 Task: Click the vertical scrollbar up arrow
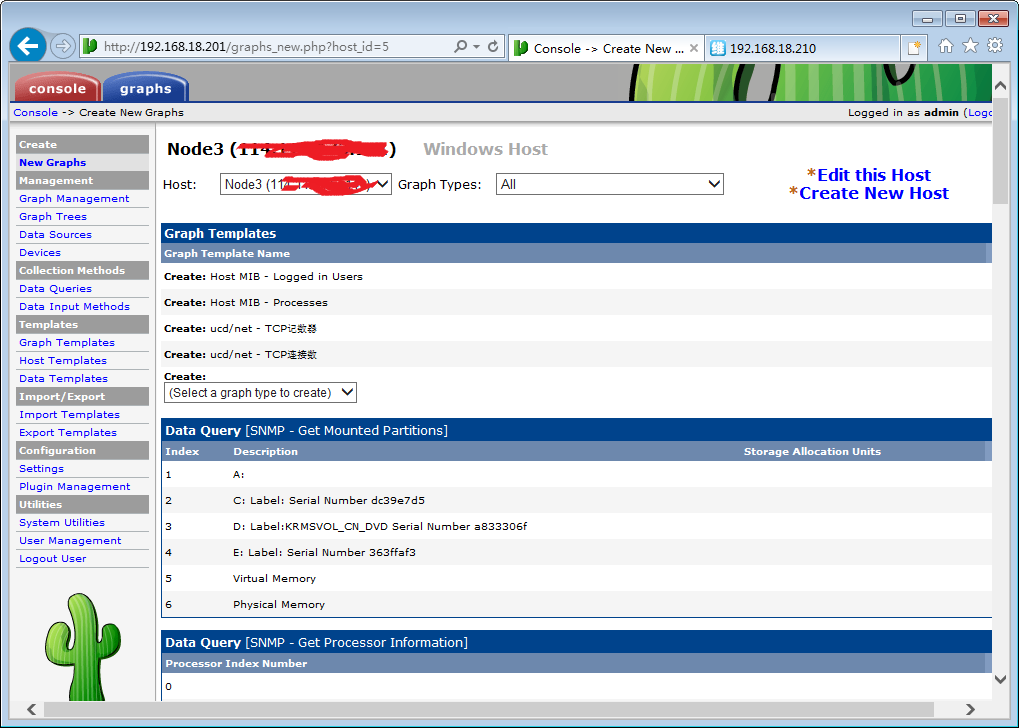(x=1000, y=86)
